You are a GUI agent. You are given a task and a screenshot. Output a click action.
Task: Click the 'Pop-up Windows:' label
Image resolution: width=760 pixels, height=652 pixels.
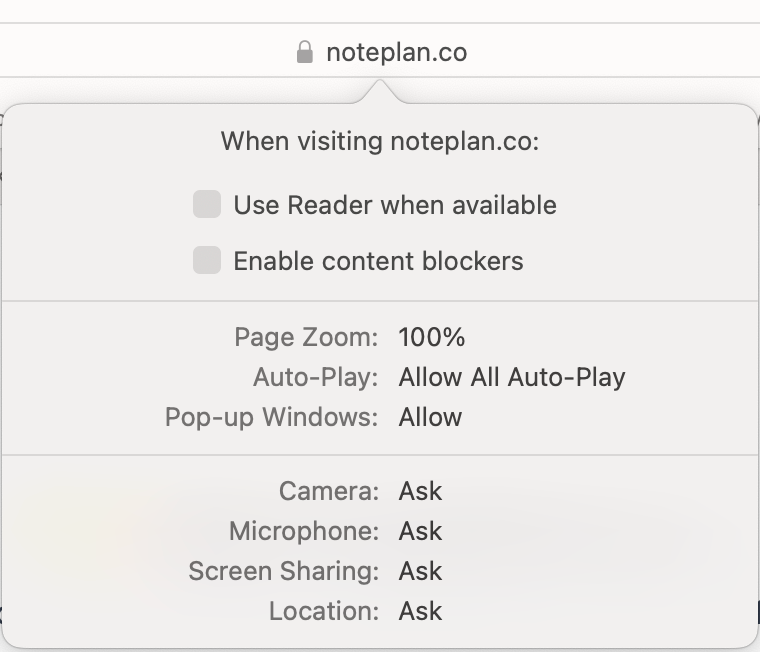[271, 417]
